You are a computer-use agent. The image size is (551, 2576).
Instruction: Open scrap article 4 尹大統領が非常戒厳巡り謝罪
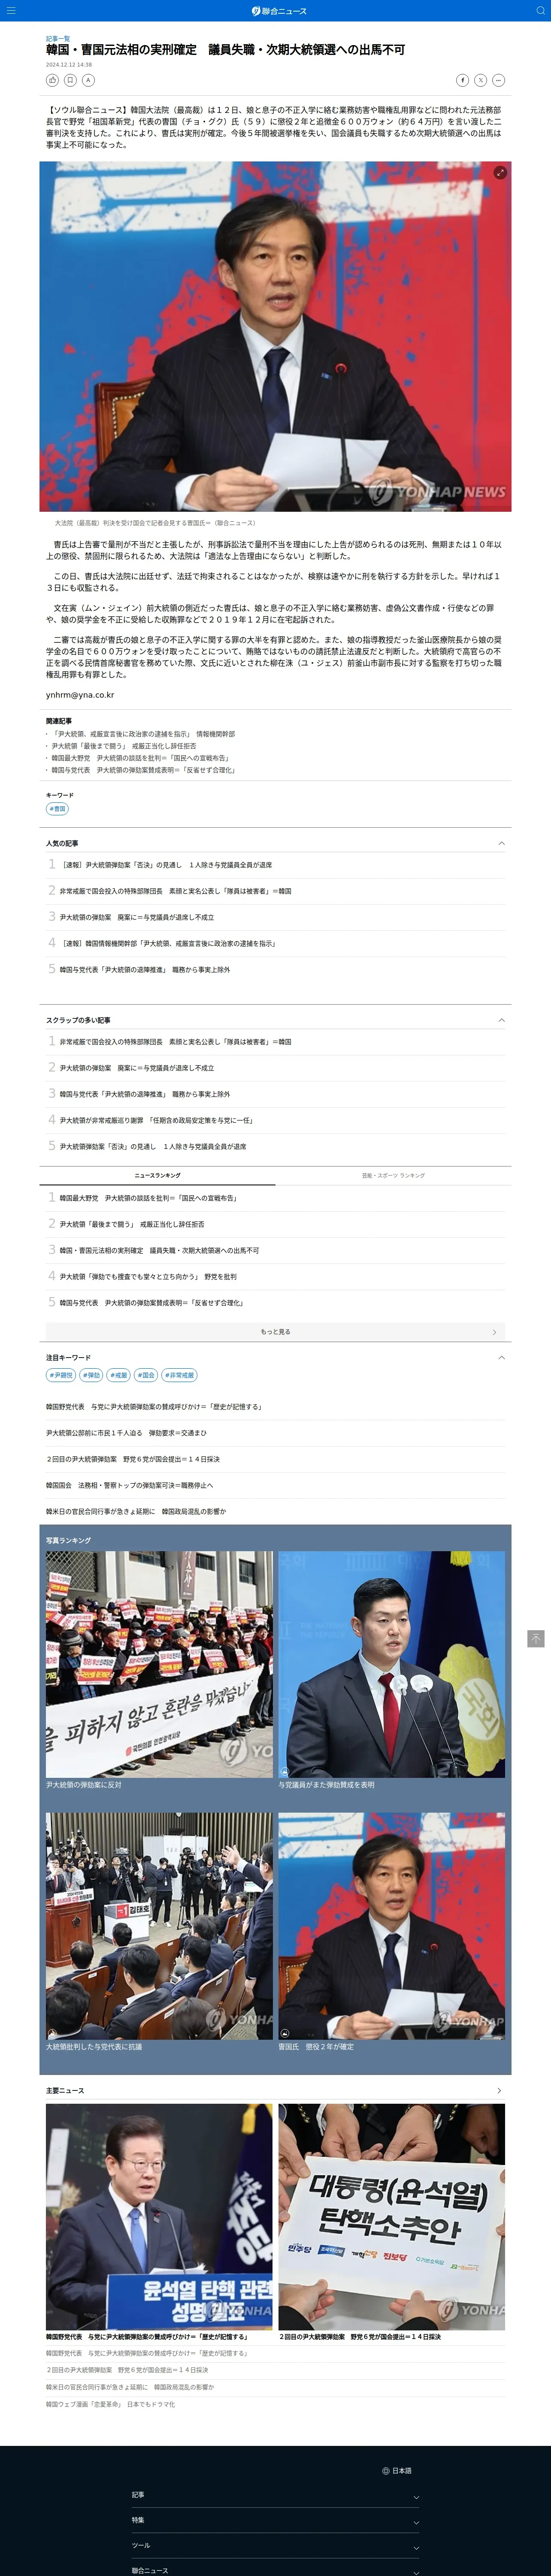pos(156,1120)
